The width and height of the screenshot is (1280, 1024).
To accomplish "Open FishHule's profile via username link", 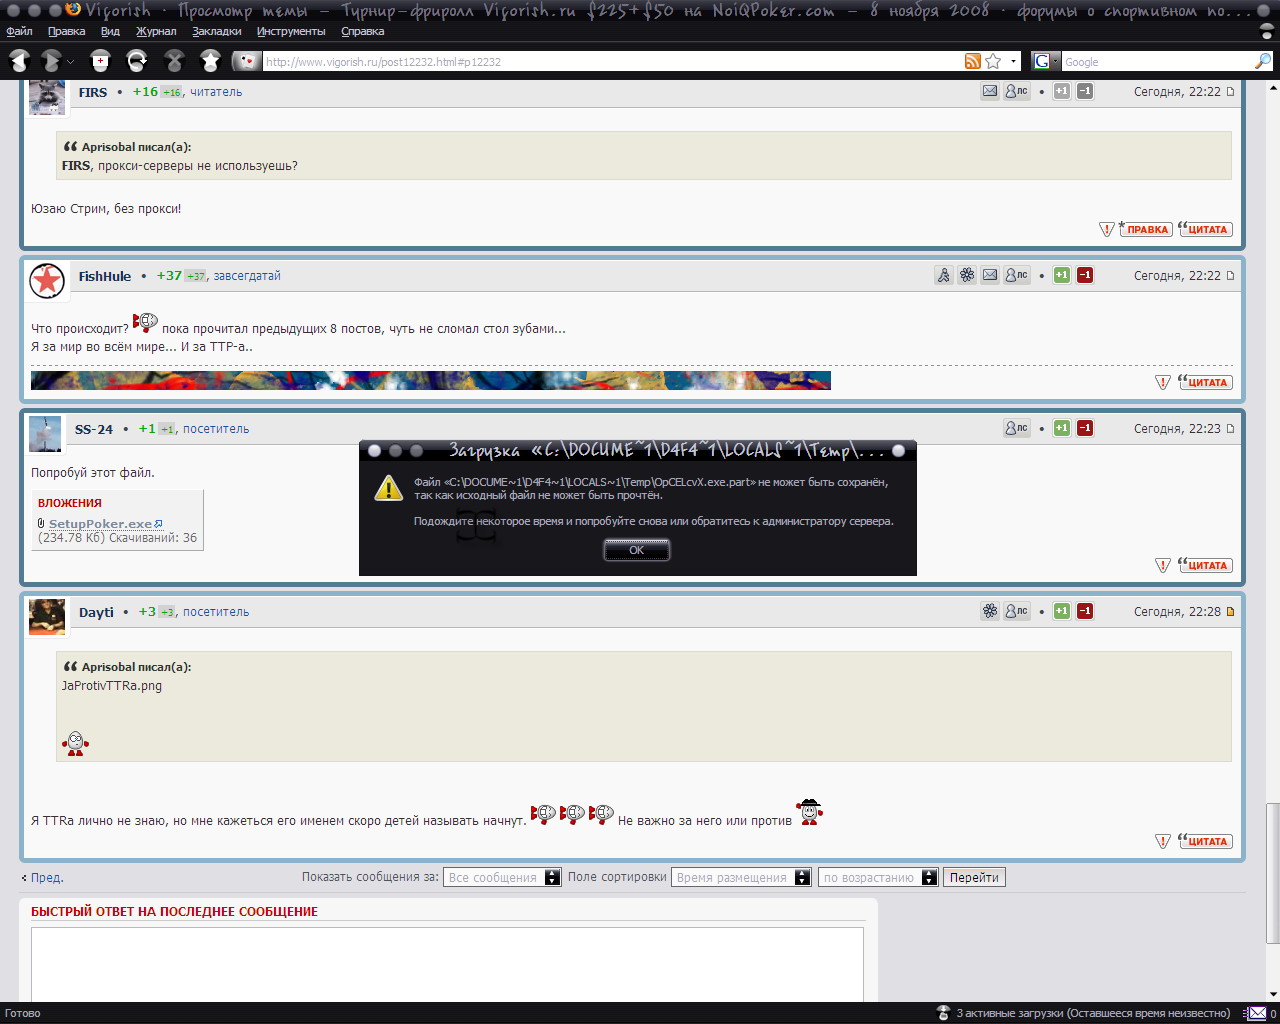I will point(105,276).
